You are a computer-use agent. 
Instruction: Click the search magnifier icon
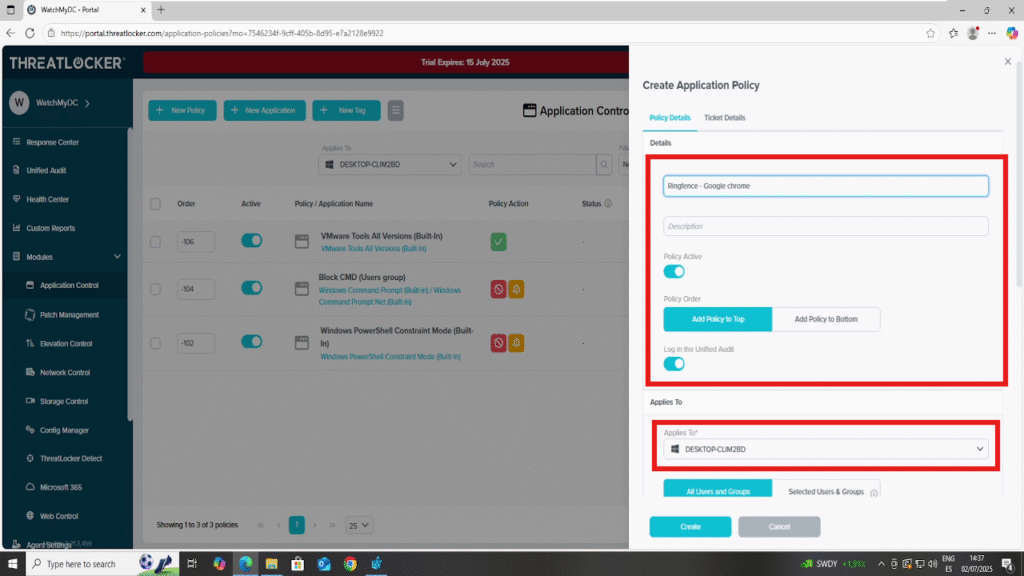(604, 165)
